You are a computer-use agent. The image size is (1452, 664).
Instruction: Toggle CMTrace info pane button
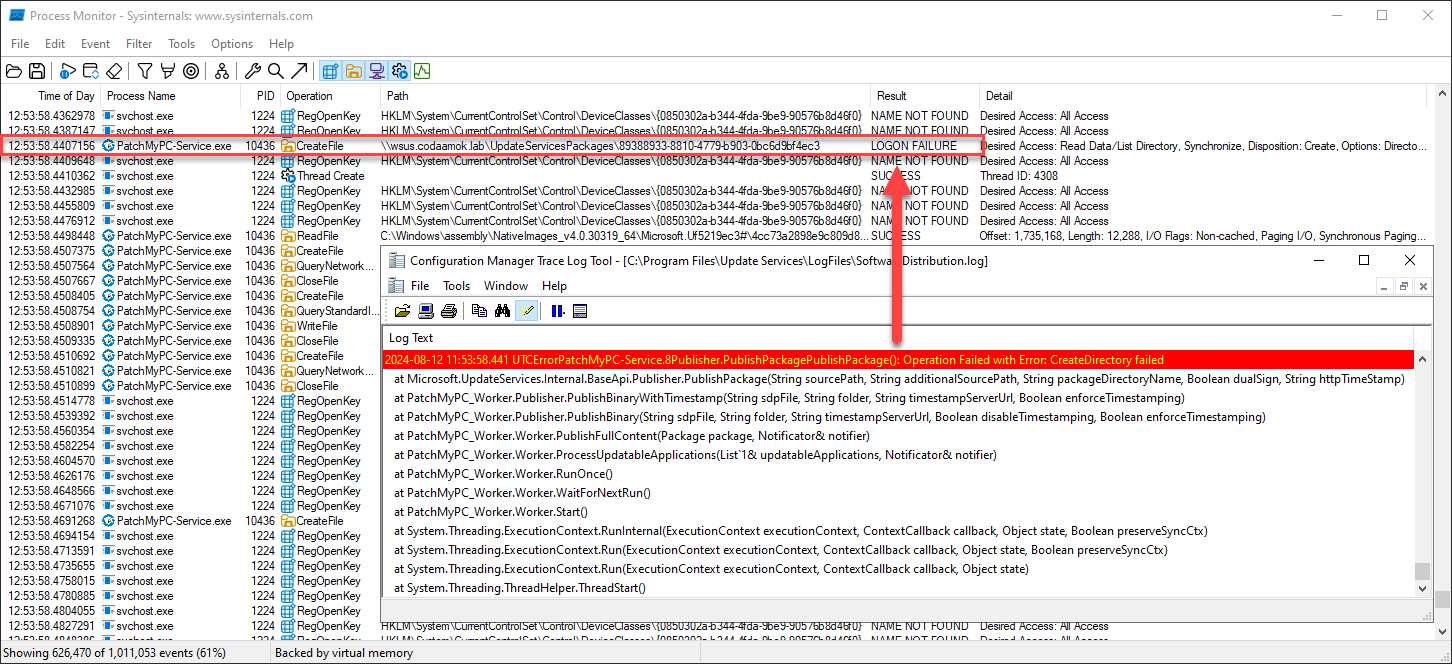point(580,311)
